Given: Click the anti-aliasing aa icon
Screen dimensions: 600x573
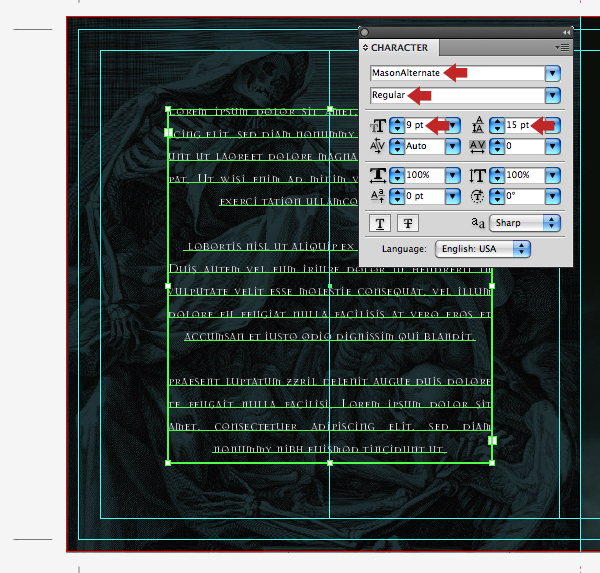Looking at the screenshot, I should coord(478,223).
